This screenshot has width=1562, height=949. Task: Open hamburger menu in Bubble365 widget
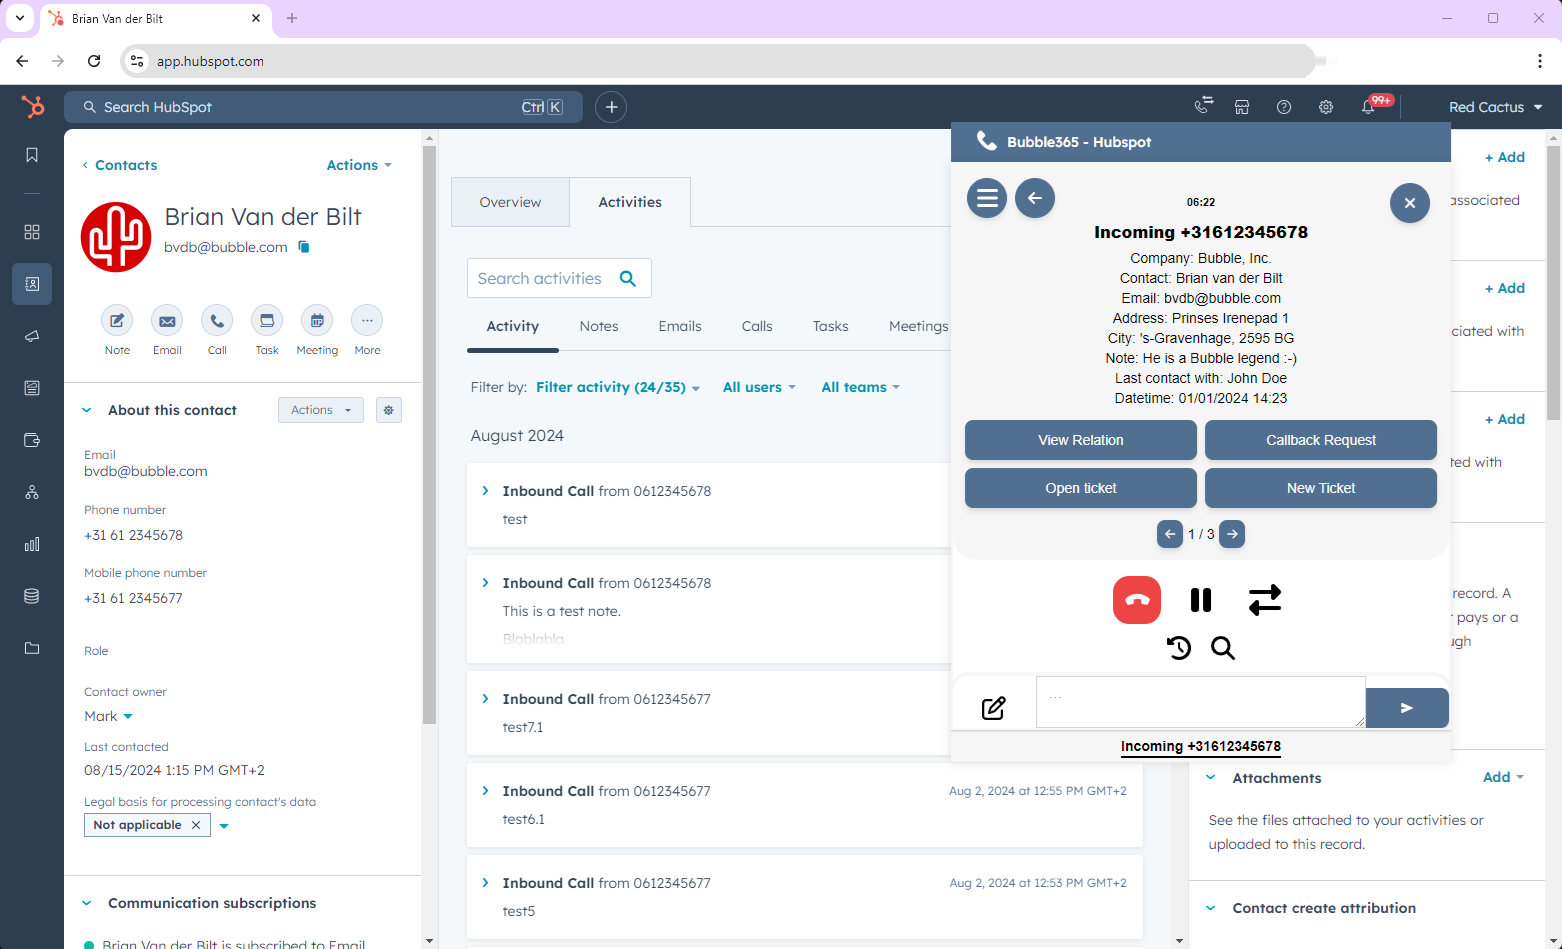pos(986,198)
